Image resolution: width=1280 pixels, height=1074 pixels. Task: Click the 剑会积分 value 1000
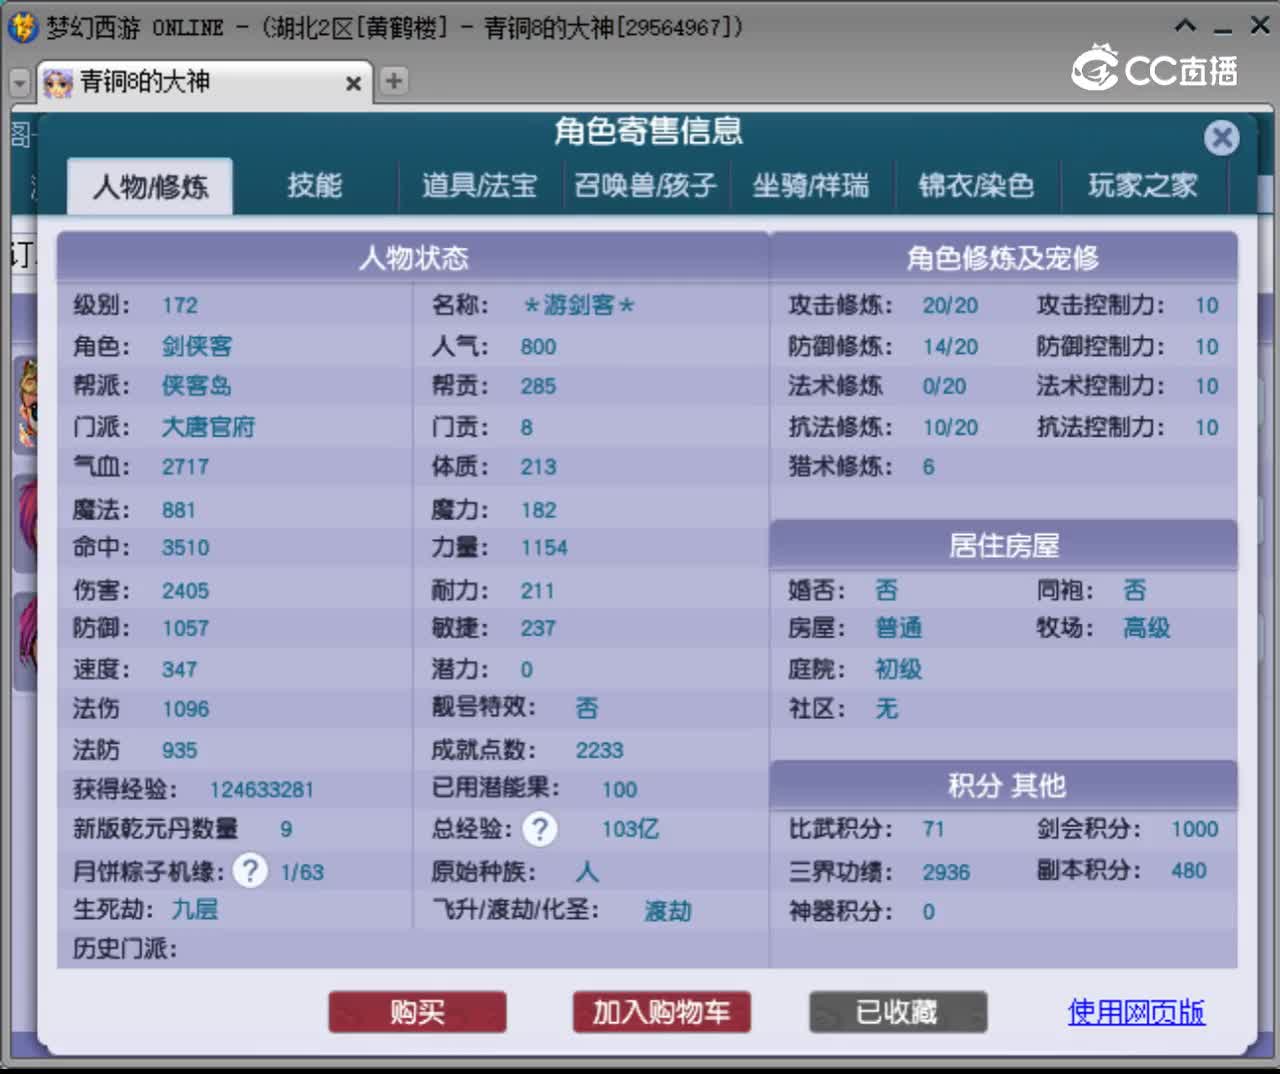(1195, 829)
